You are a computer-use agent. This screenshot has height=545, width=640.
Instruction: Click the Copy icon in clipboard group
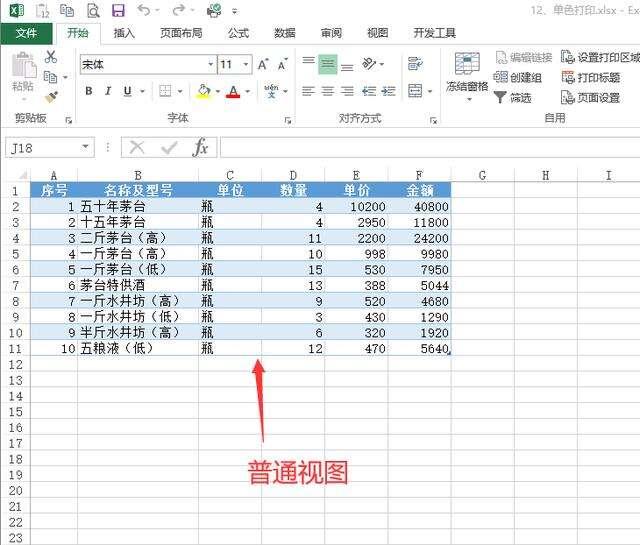tap(51, 77)
